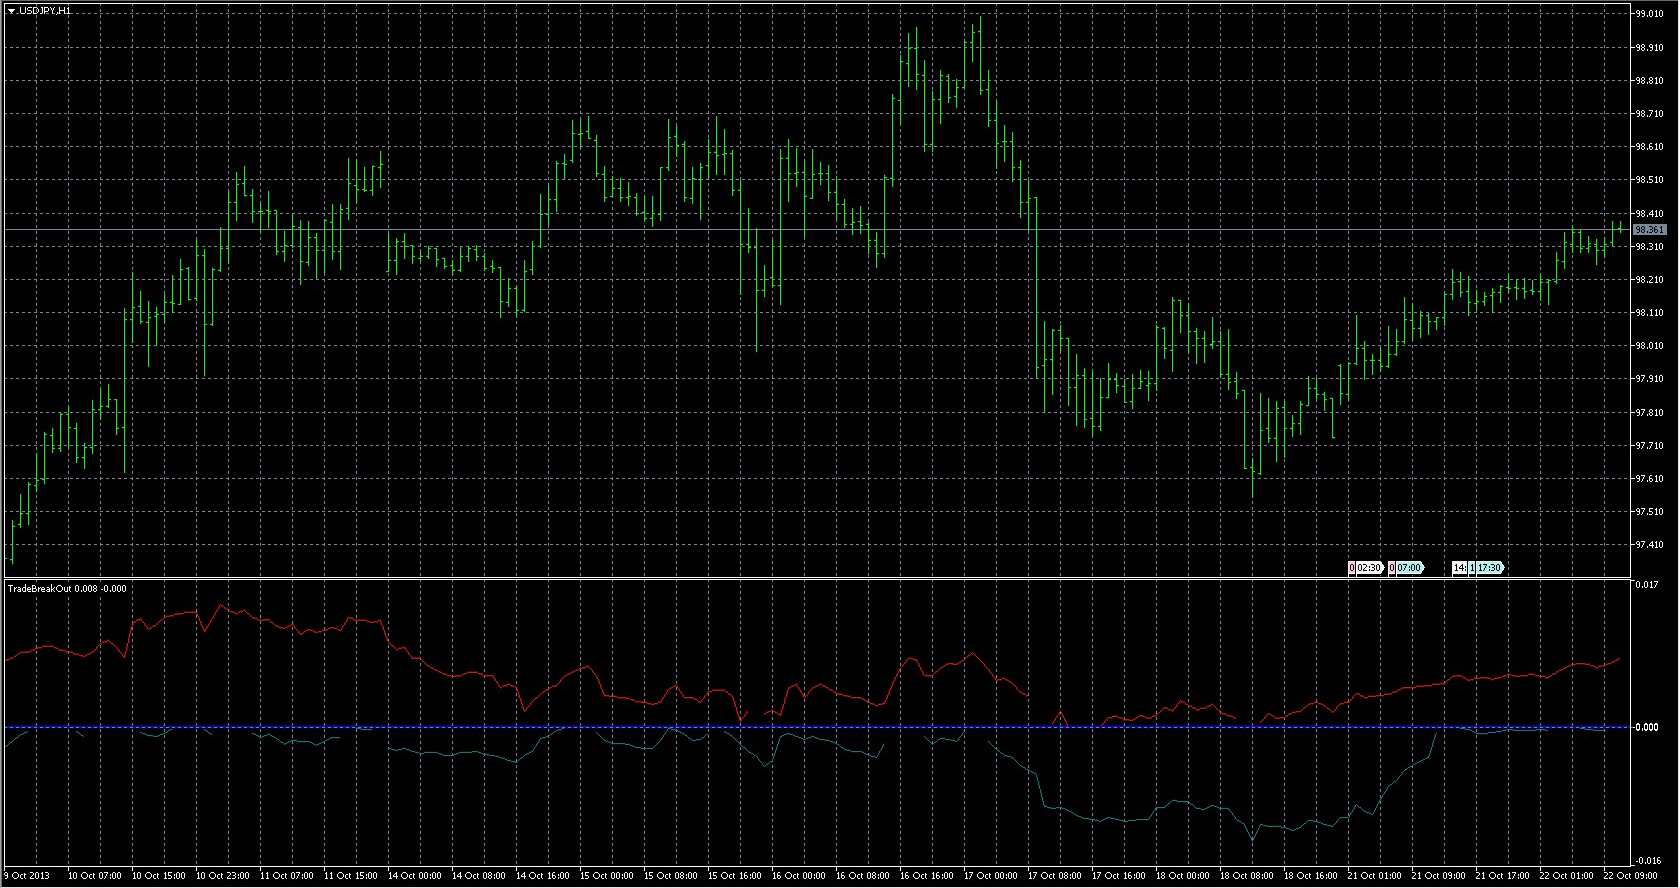This screenshot has width=1680, height=888.
Task: Click pink 0 flag before 07:00 marker
Action: [1392, 568]
